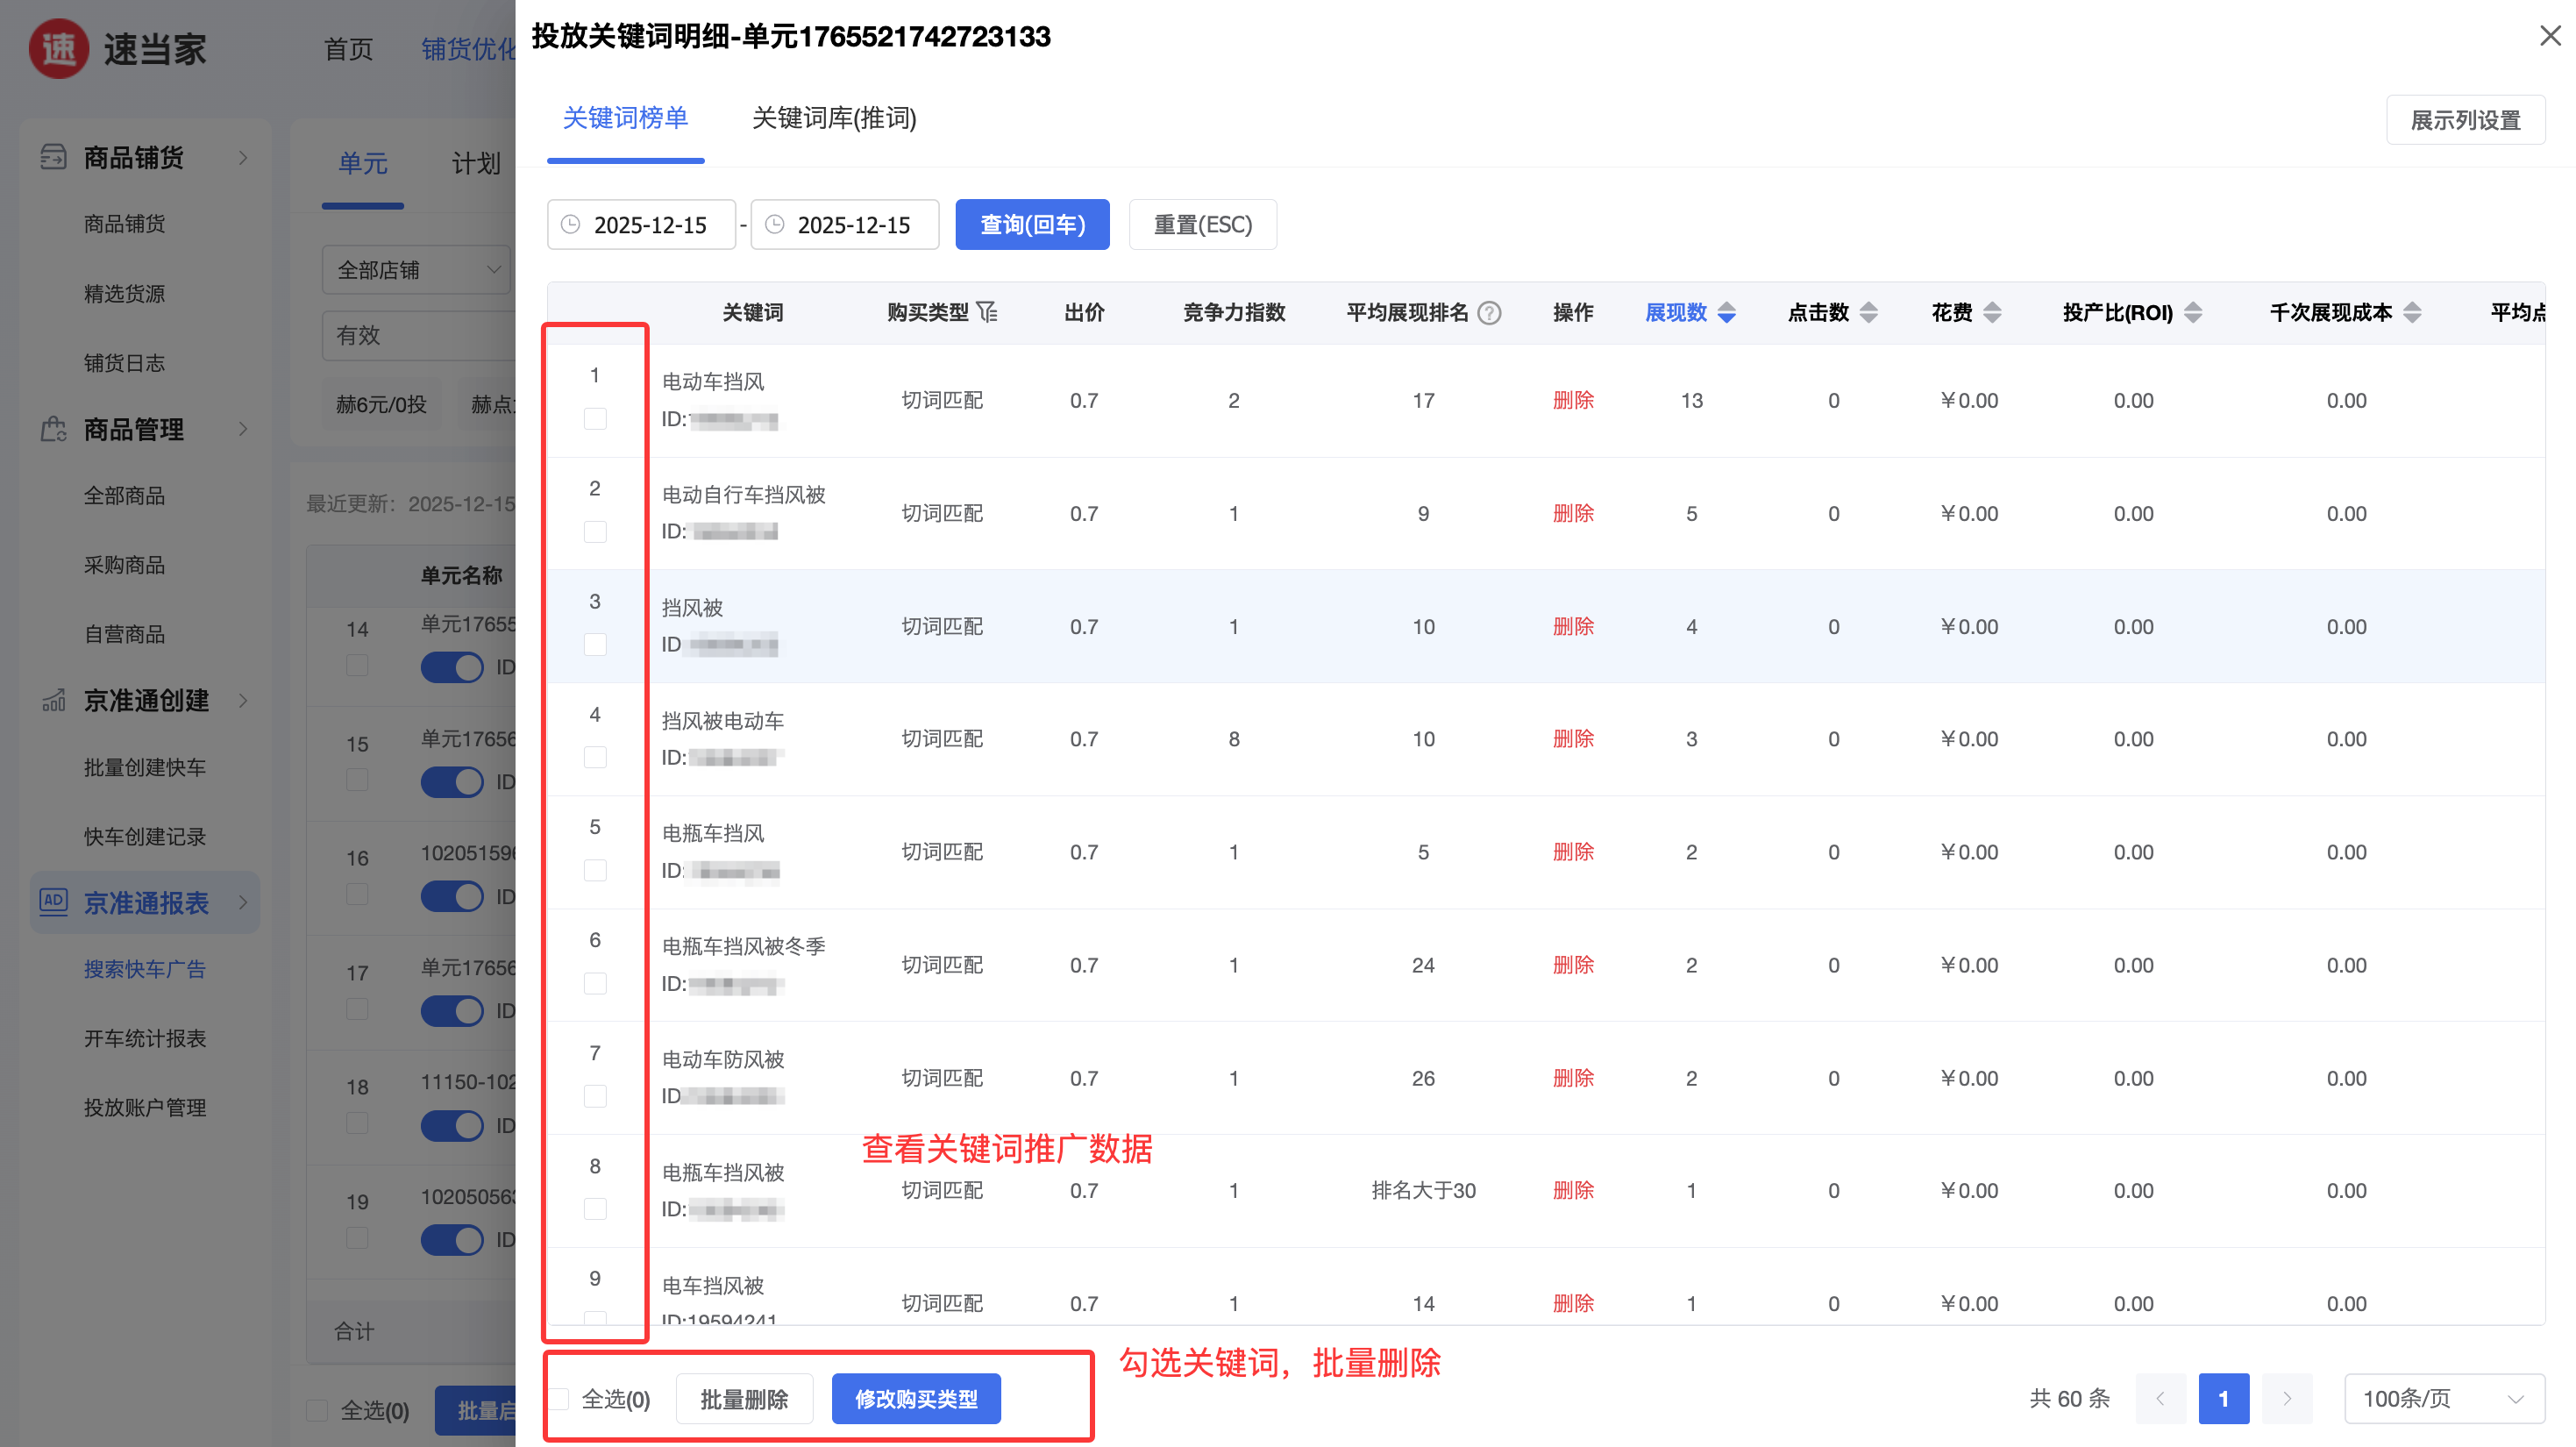Click 删除 for keyword 电动自行车挡风被
The width and height of the screenshot is (2576, 1447).
pyautogui.click(x=1572, y=514)
